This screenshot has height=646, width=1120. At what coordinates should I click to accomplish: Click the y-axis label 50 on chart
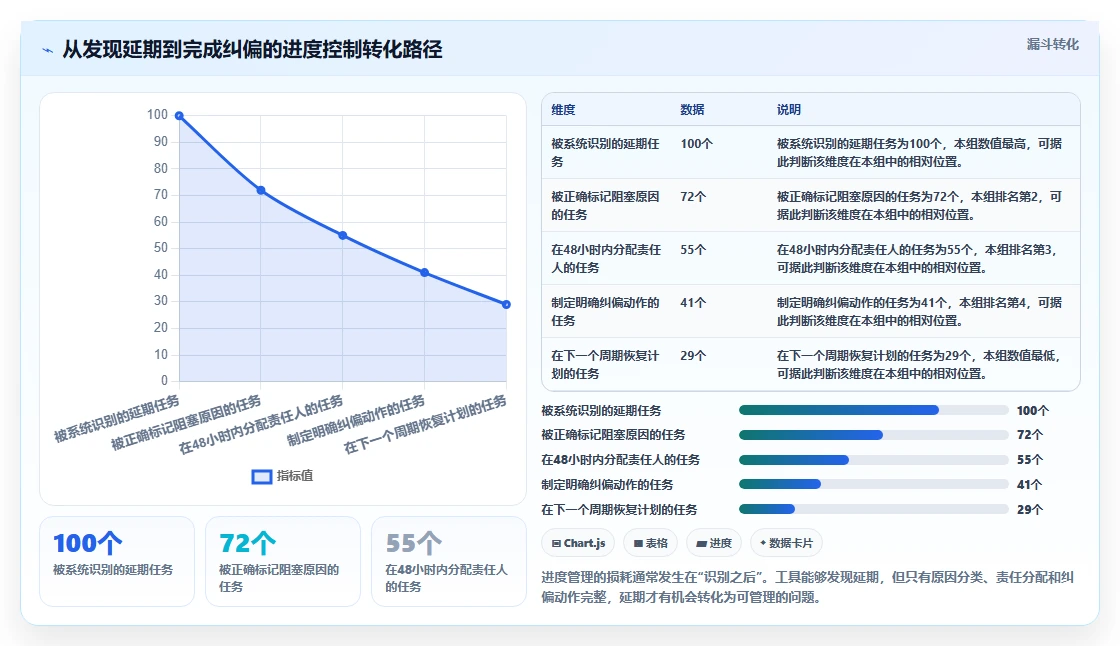161,248
